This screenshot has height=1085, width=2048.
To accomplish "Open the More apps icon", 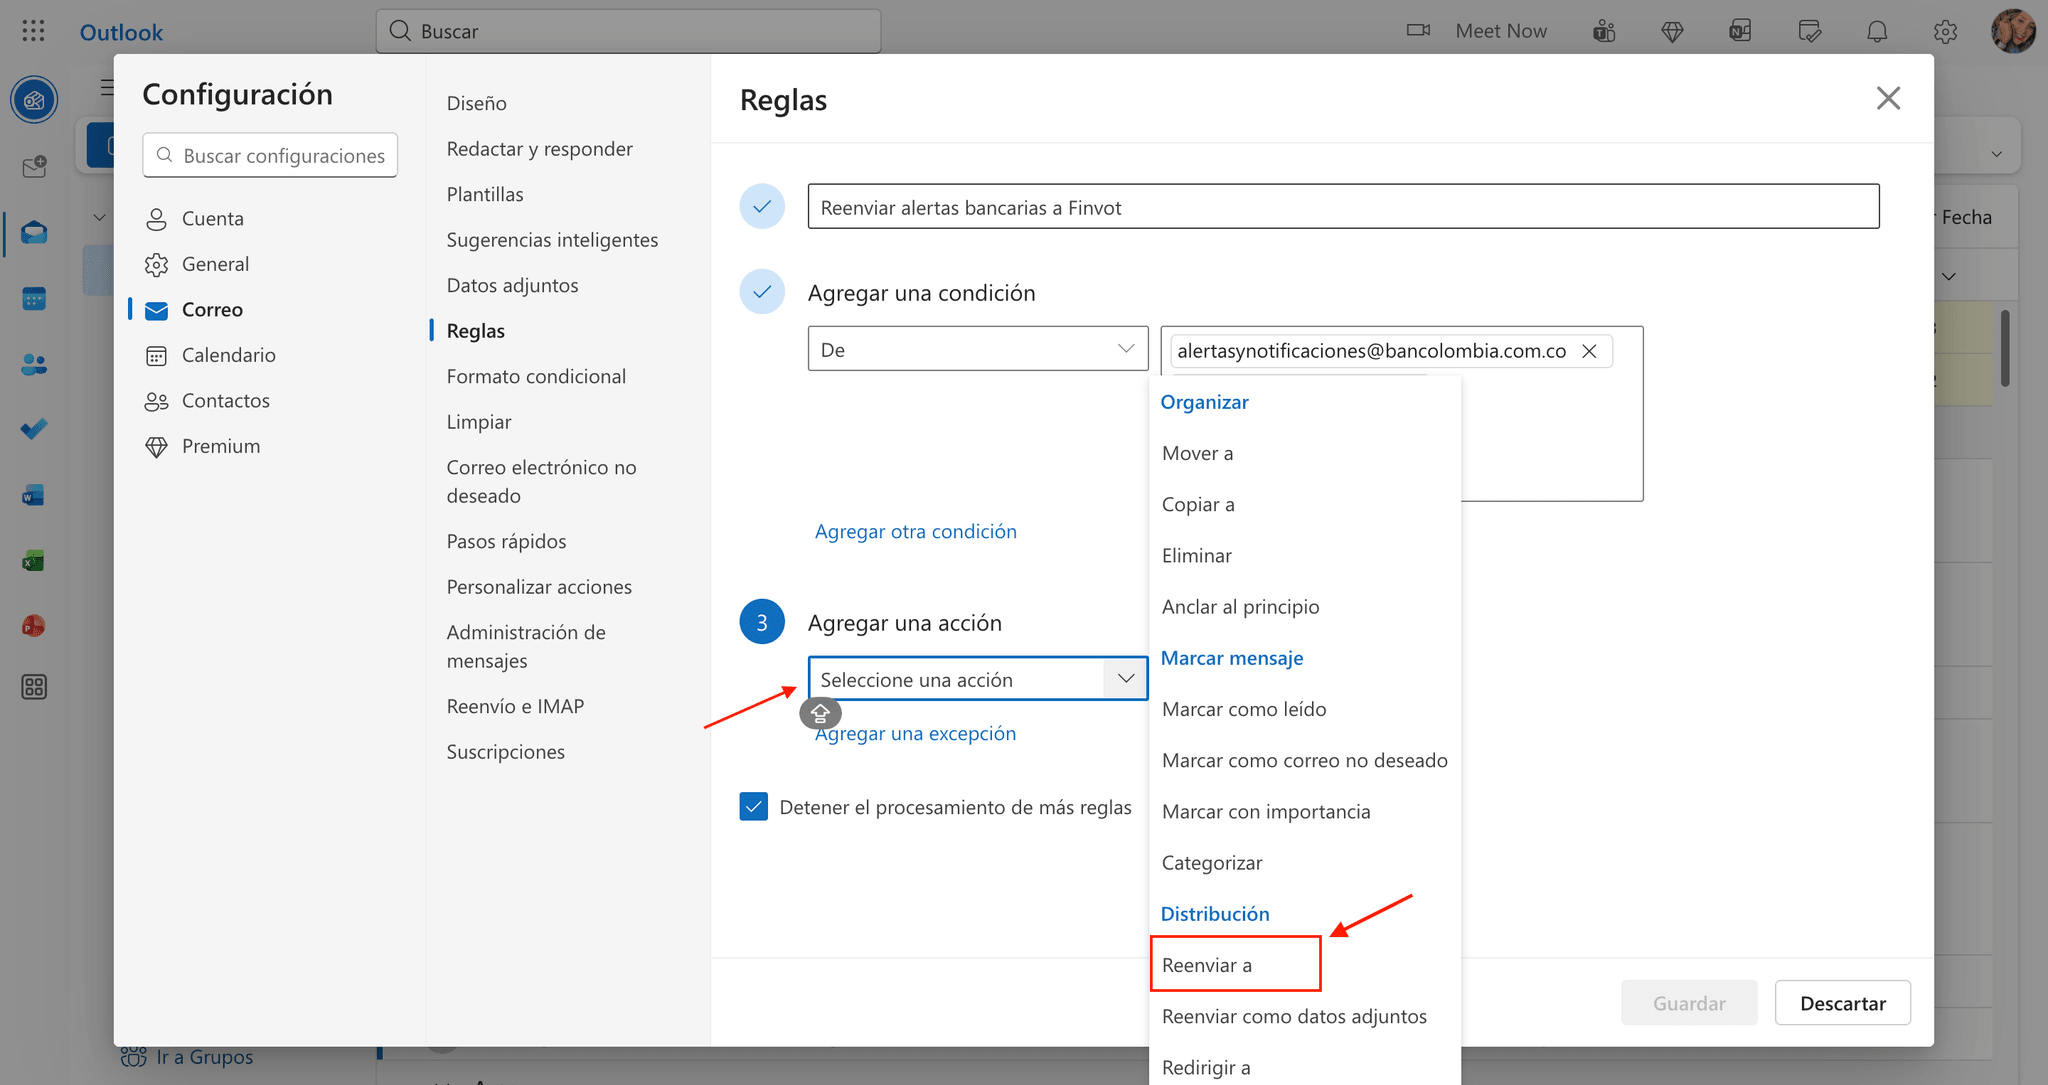I will coord(34,687).
